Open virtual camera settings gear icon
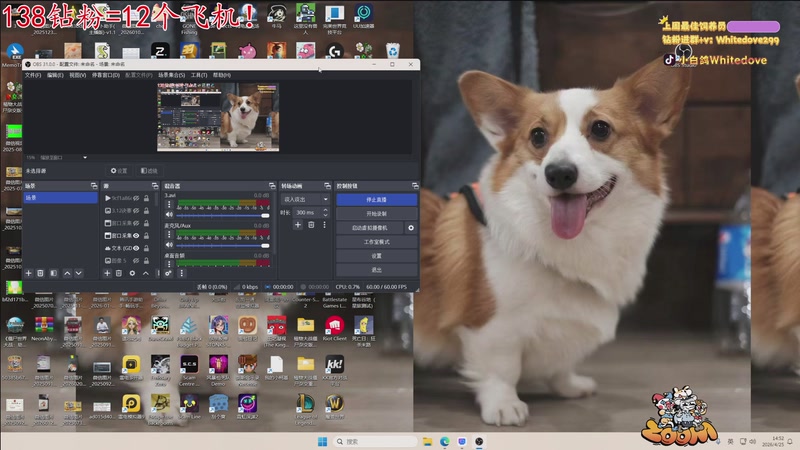This screenshot has height=450, width=800. pos(410,228)
